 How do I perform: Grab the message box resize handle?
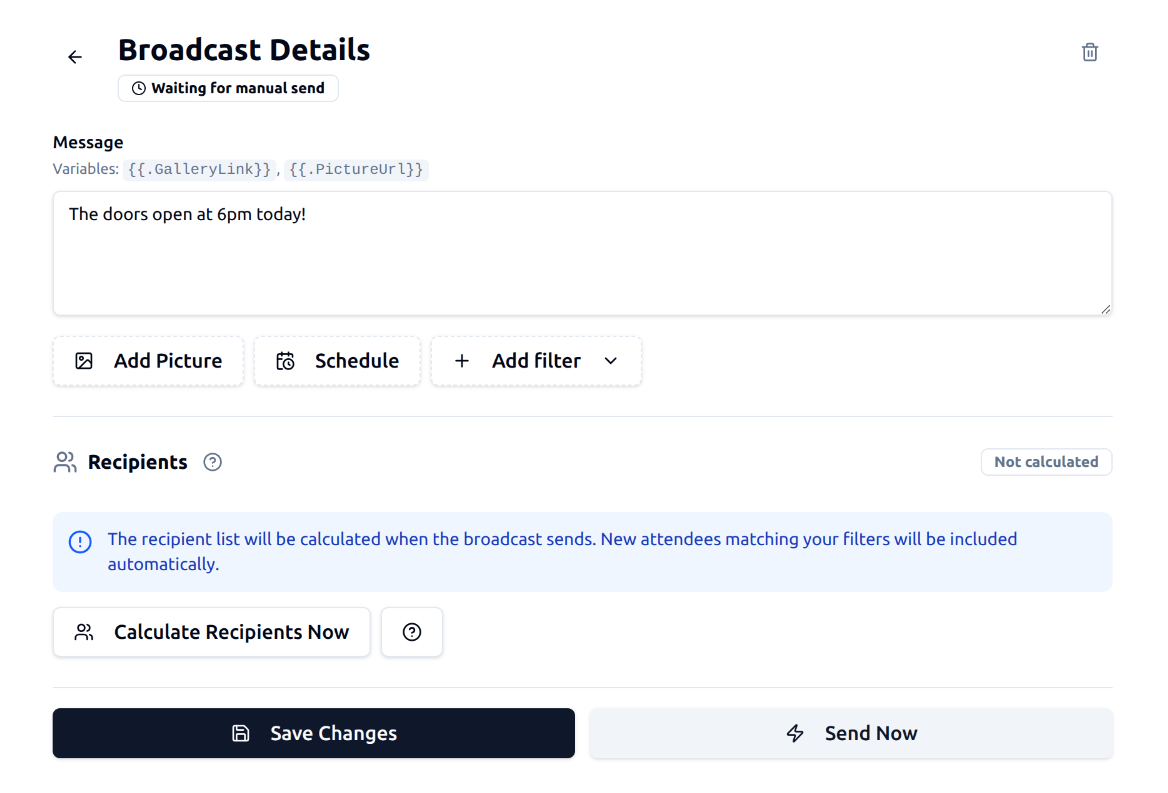click(1105, 309)
